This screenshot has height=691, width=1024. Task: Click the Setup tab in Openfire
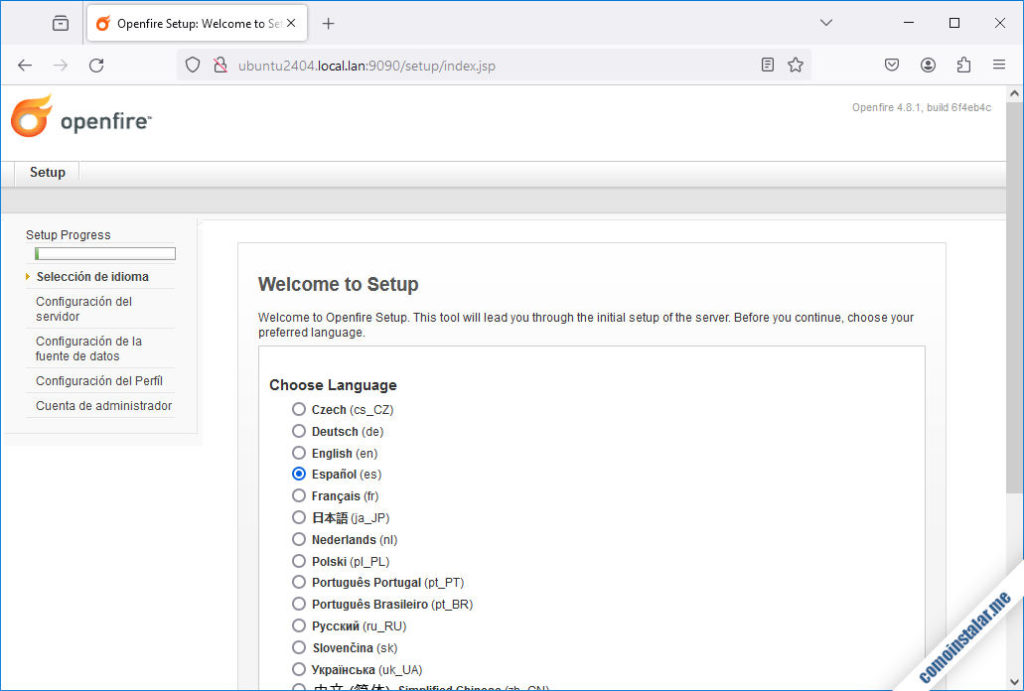[46, 172]
